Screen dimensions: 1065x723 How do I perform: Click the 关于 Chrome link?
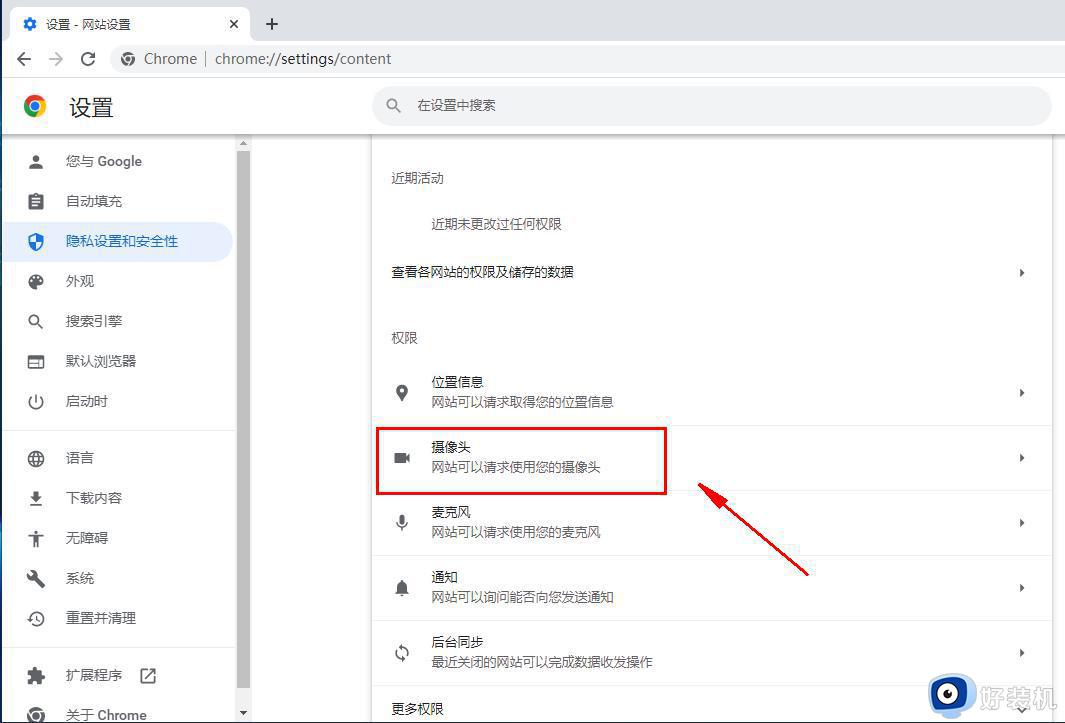pos(104,713)
